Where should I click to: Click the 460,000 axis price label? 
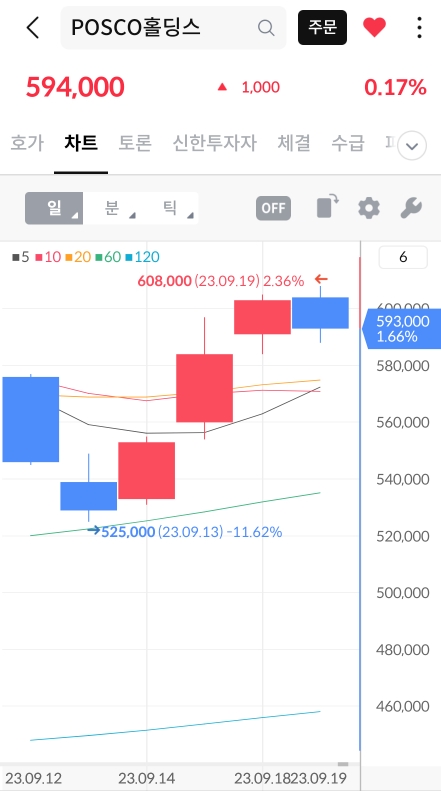(403, 706)
